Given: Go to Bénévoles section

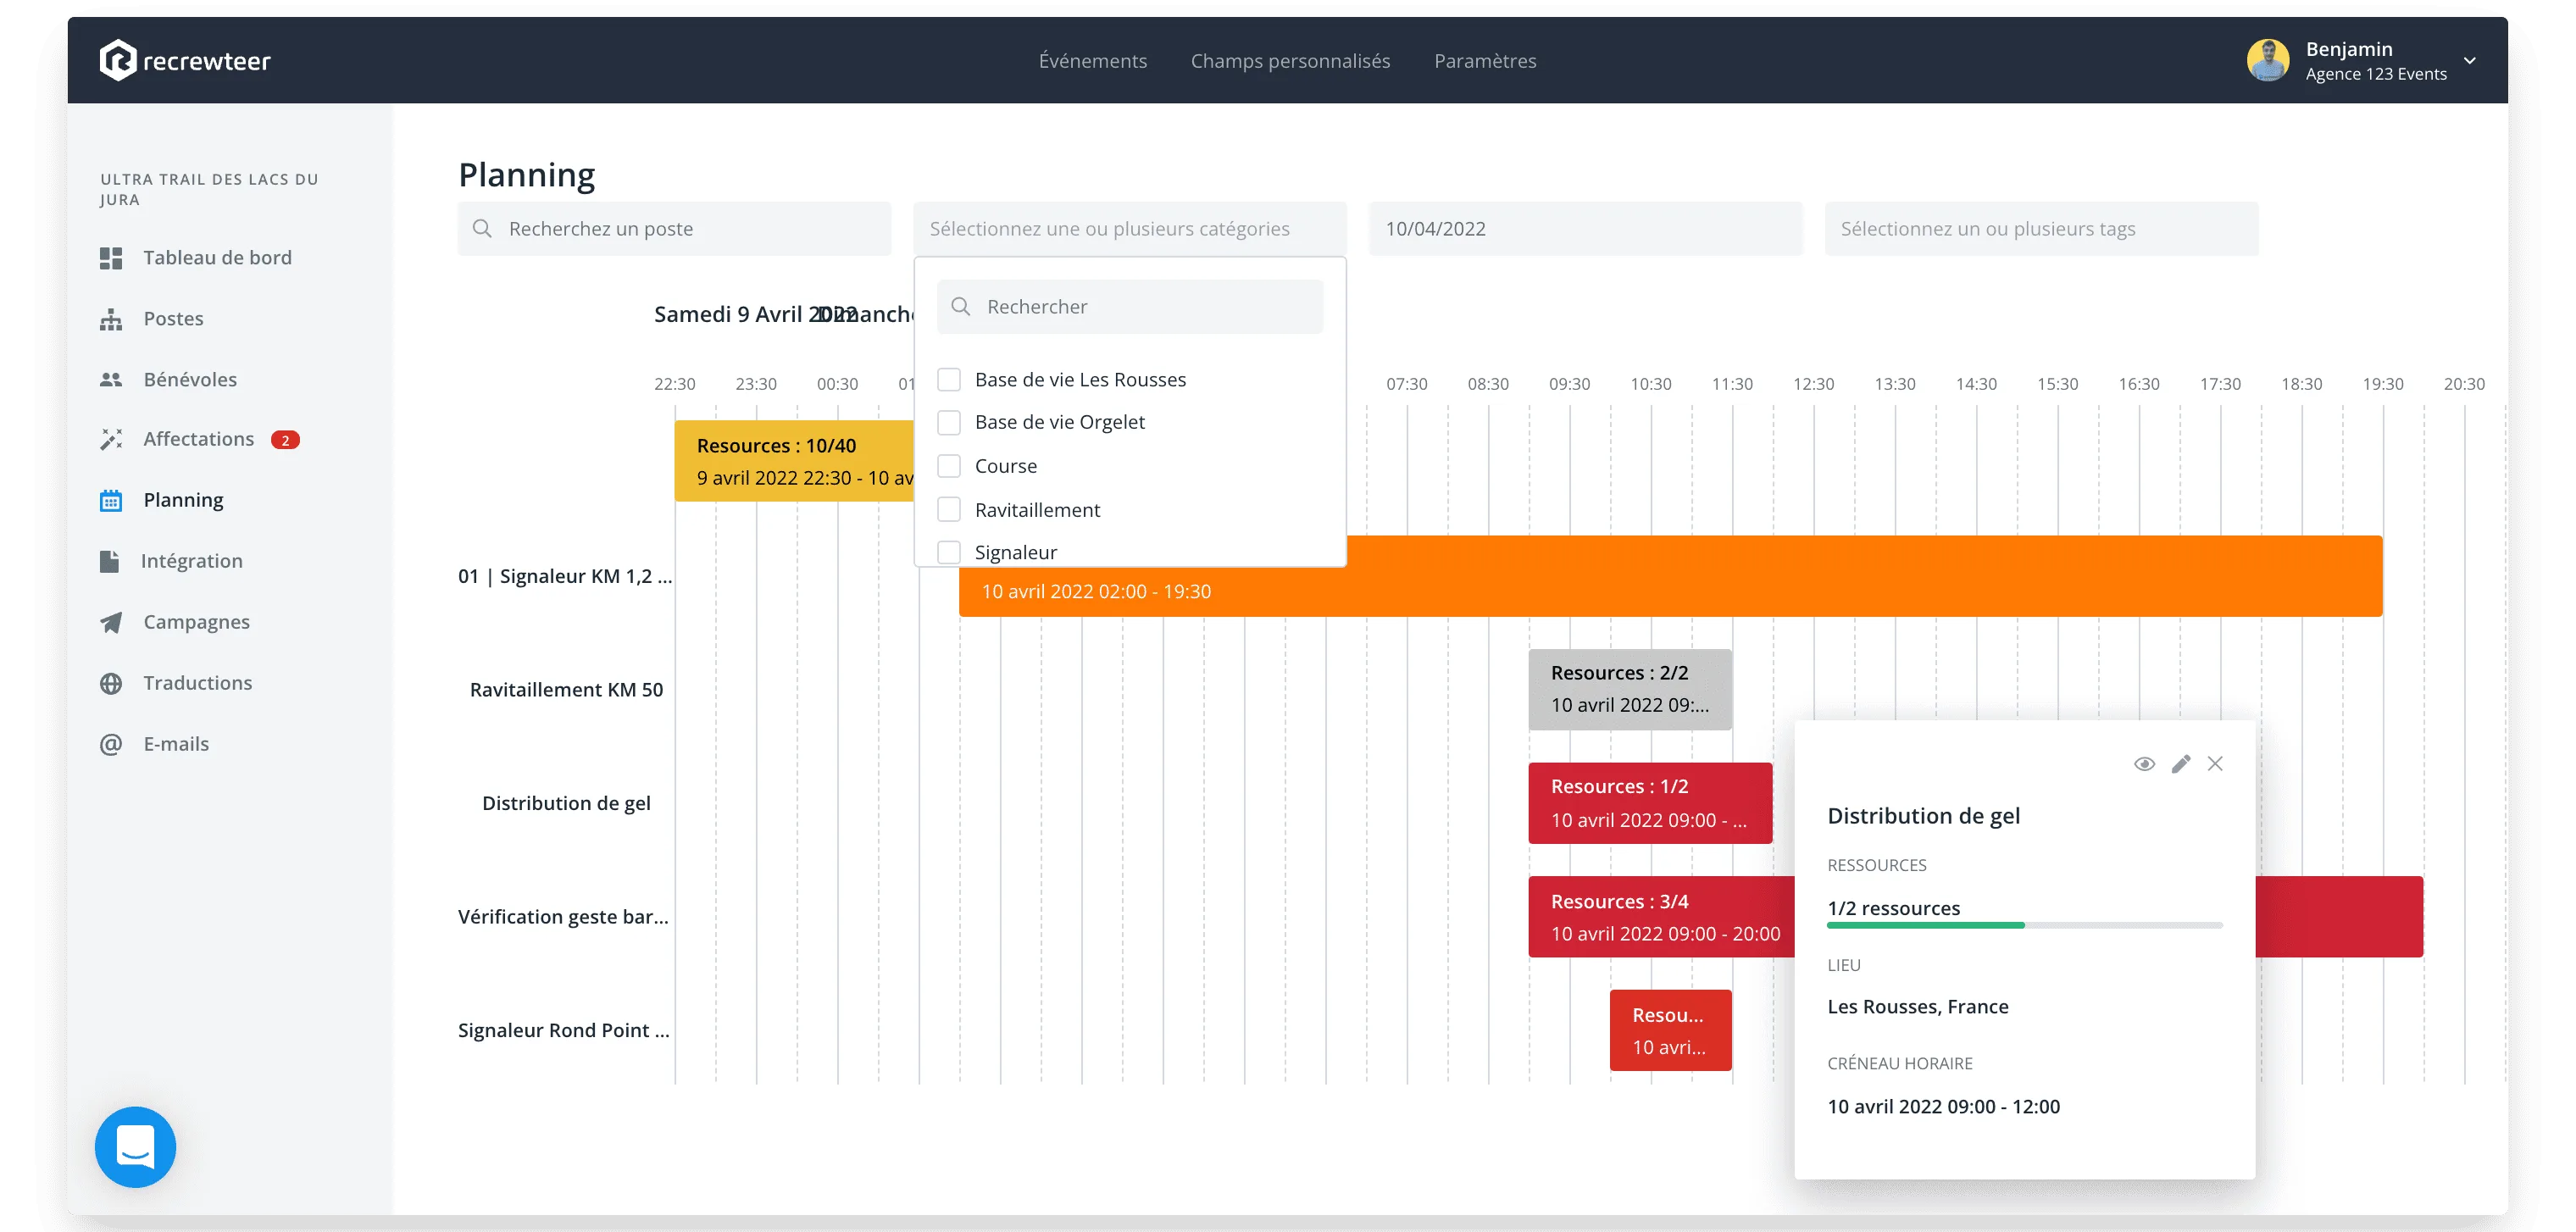Looking at the screenshot, I should 190,380.
